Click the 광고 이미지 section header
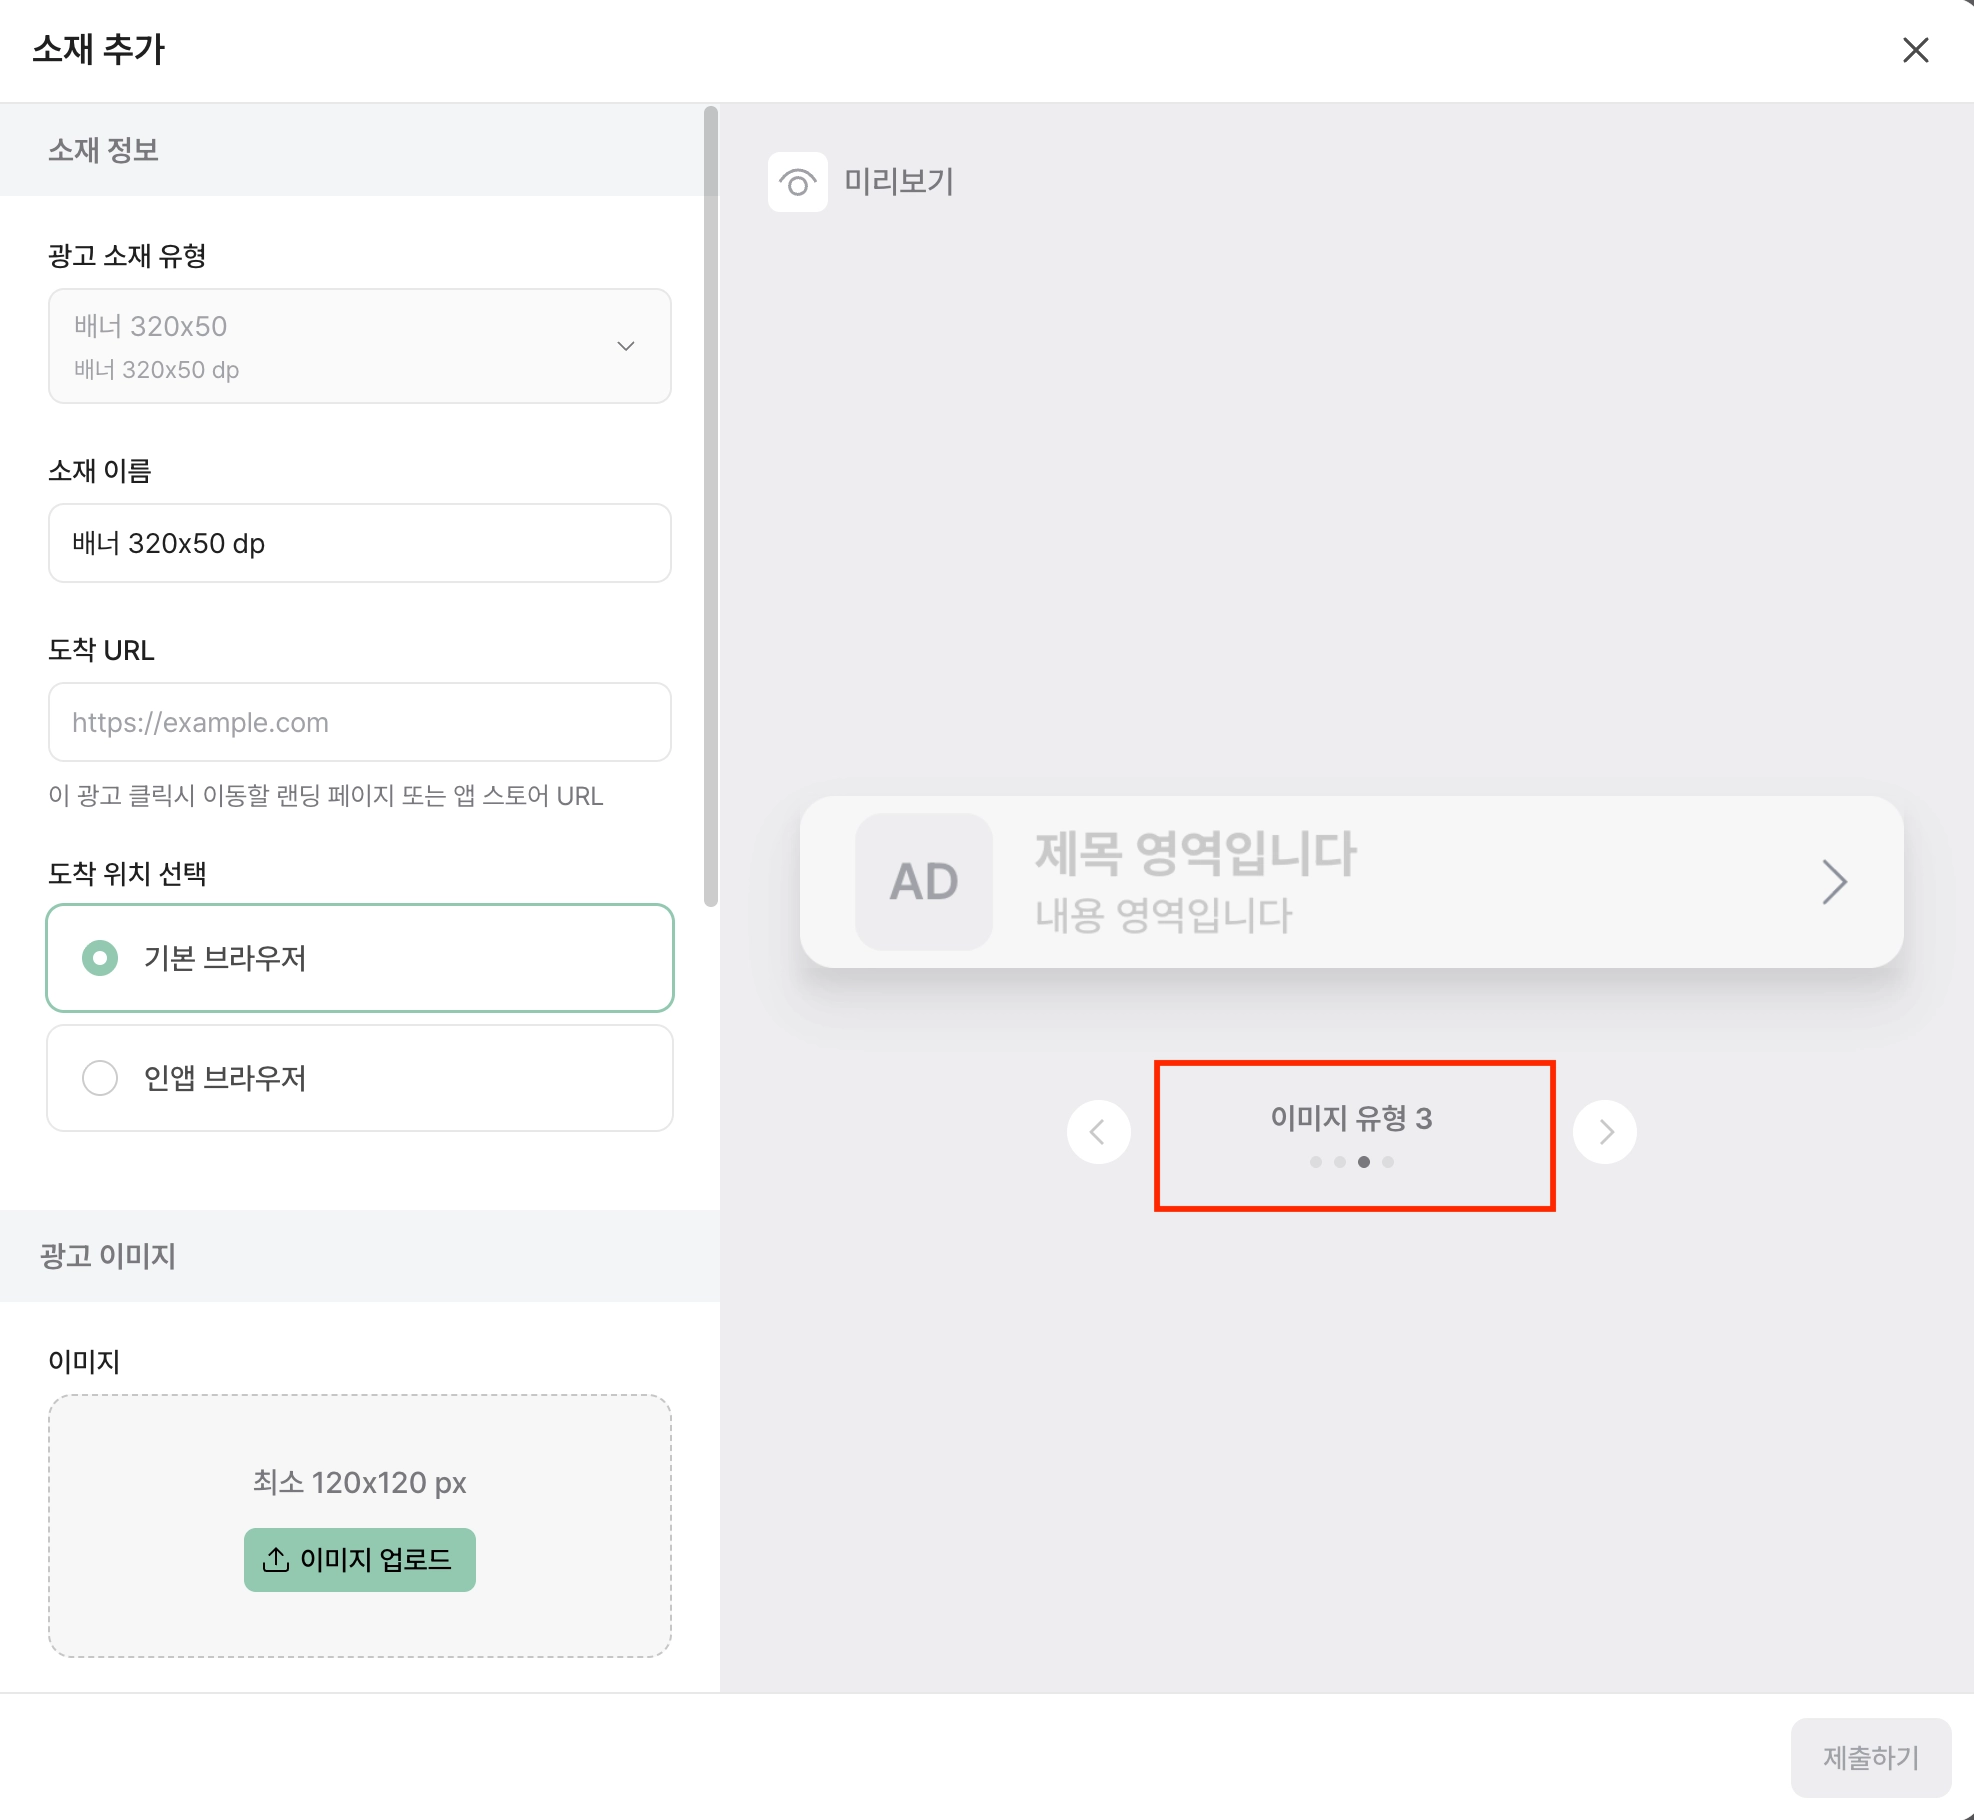The image size is (1974, 1820). [108, 1256]
